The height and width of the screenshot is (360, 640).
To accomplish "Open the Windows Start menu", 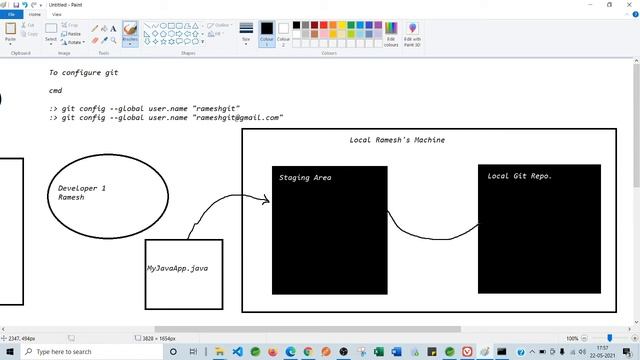I will [x=9, y=351].
